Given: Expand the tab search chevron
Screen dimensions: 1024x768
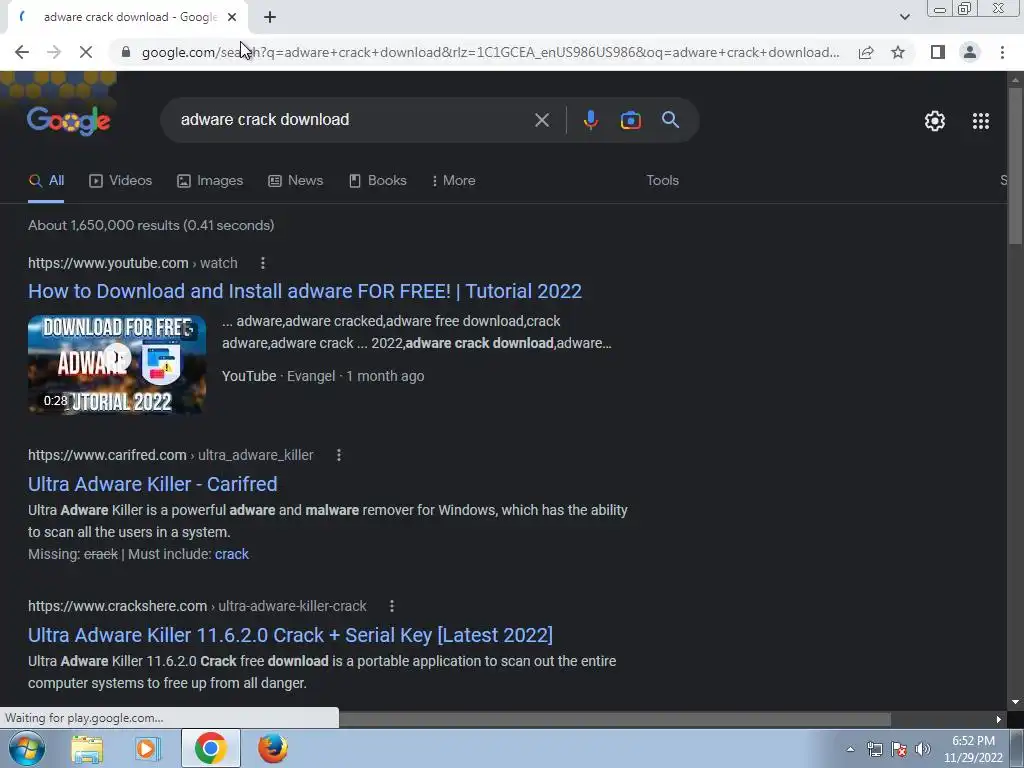Looking at the screenshot, I should pos(904,18).
